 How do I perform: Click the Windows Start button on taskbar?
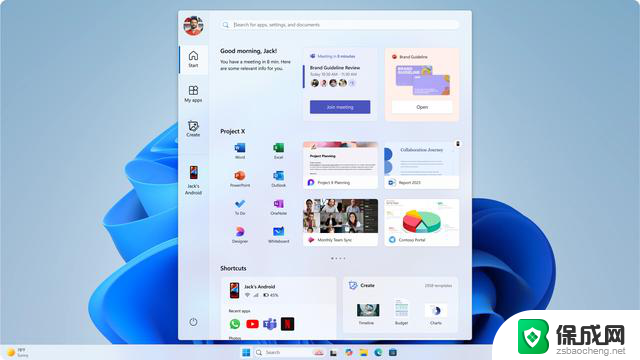coord(246,352)
